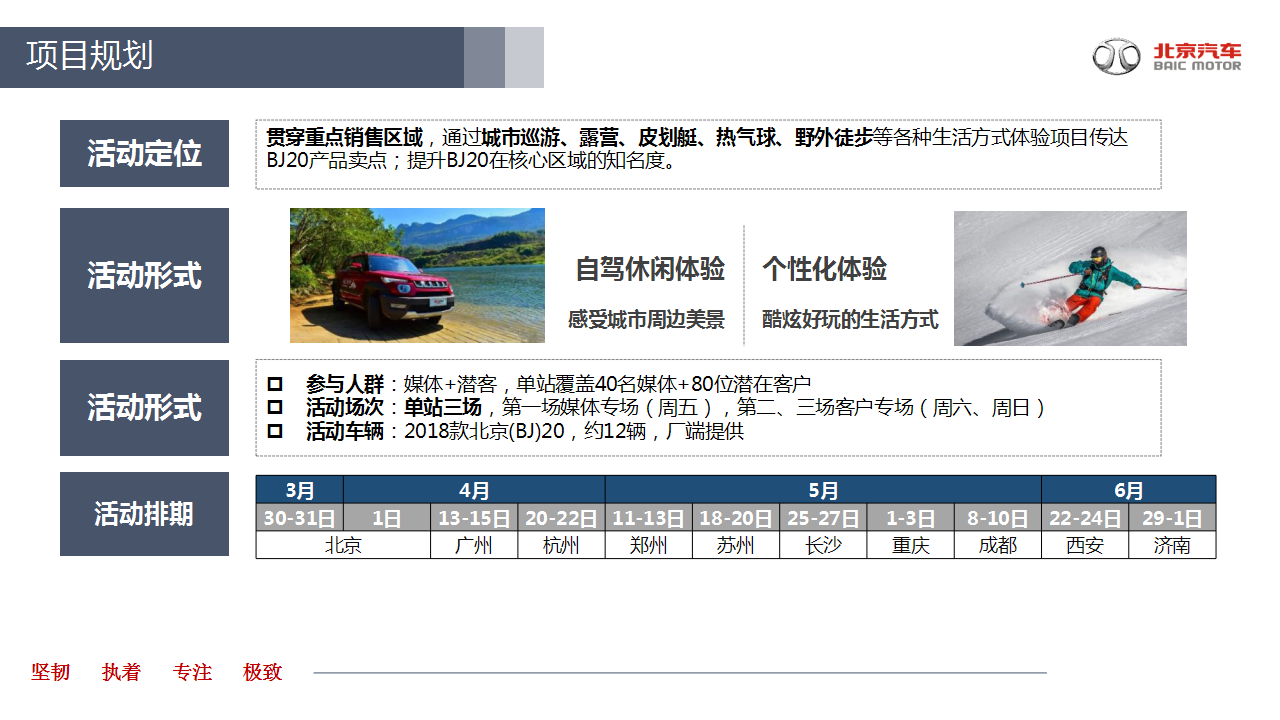Click the red 坚韧 footer word
This screenshot has width=1280, height=720.
pos(51,672)
